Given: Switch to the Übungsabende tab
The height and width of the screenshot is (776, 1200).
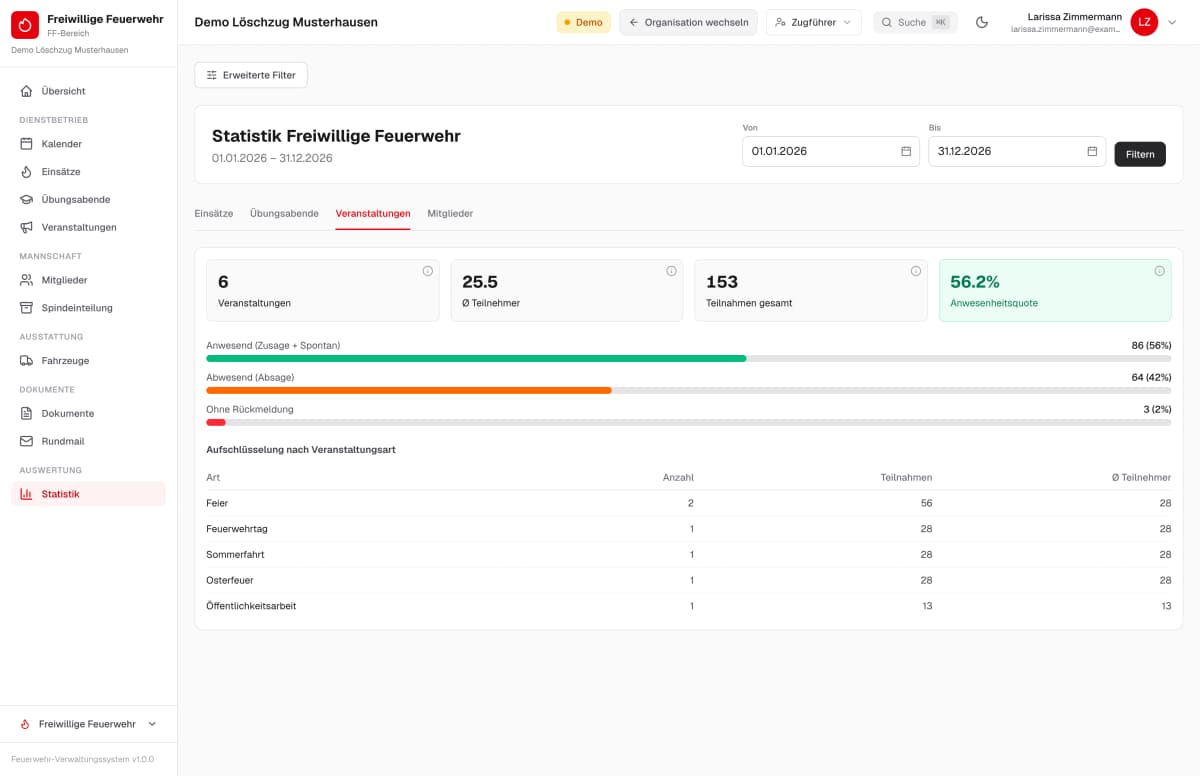Looking at the screenshot, I should pos(284,213).
